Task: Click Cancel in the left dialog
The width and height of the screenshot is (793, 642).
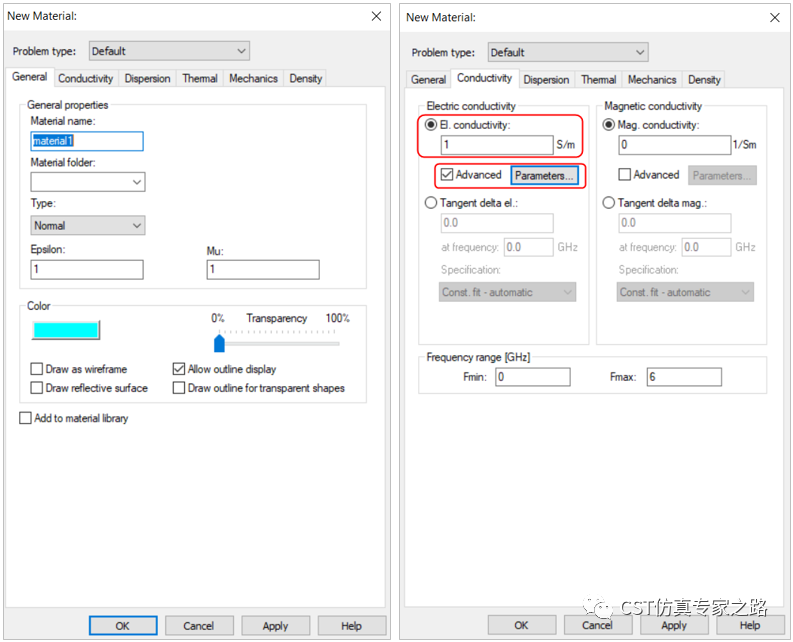Action: point(199,625)
